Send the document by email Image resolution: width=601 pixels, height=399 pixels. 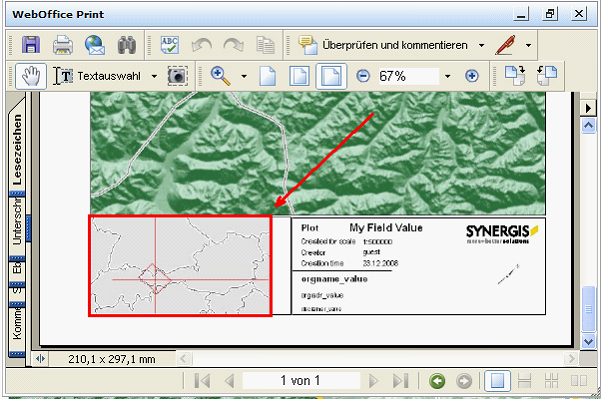coord(95,45)
